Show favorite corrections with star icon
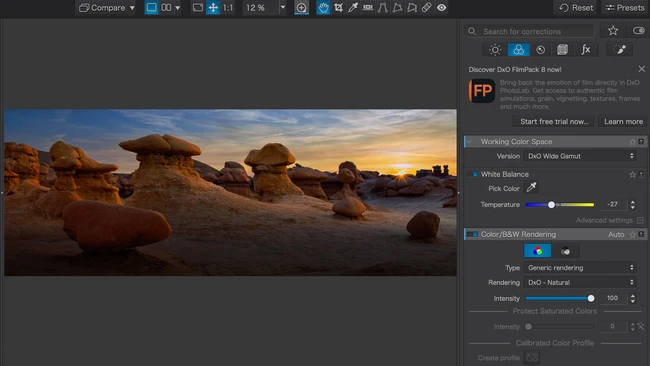650x366 pixels. tap(613, 30)
